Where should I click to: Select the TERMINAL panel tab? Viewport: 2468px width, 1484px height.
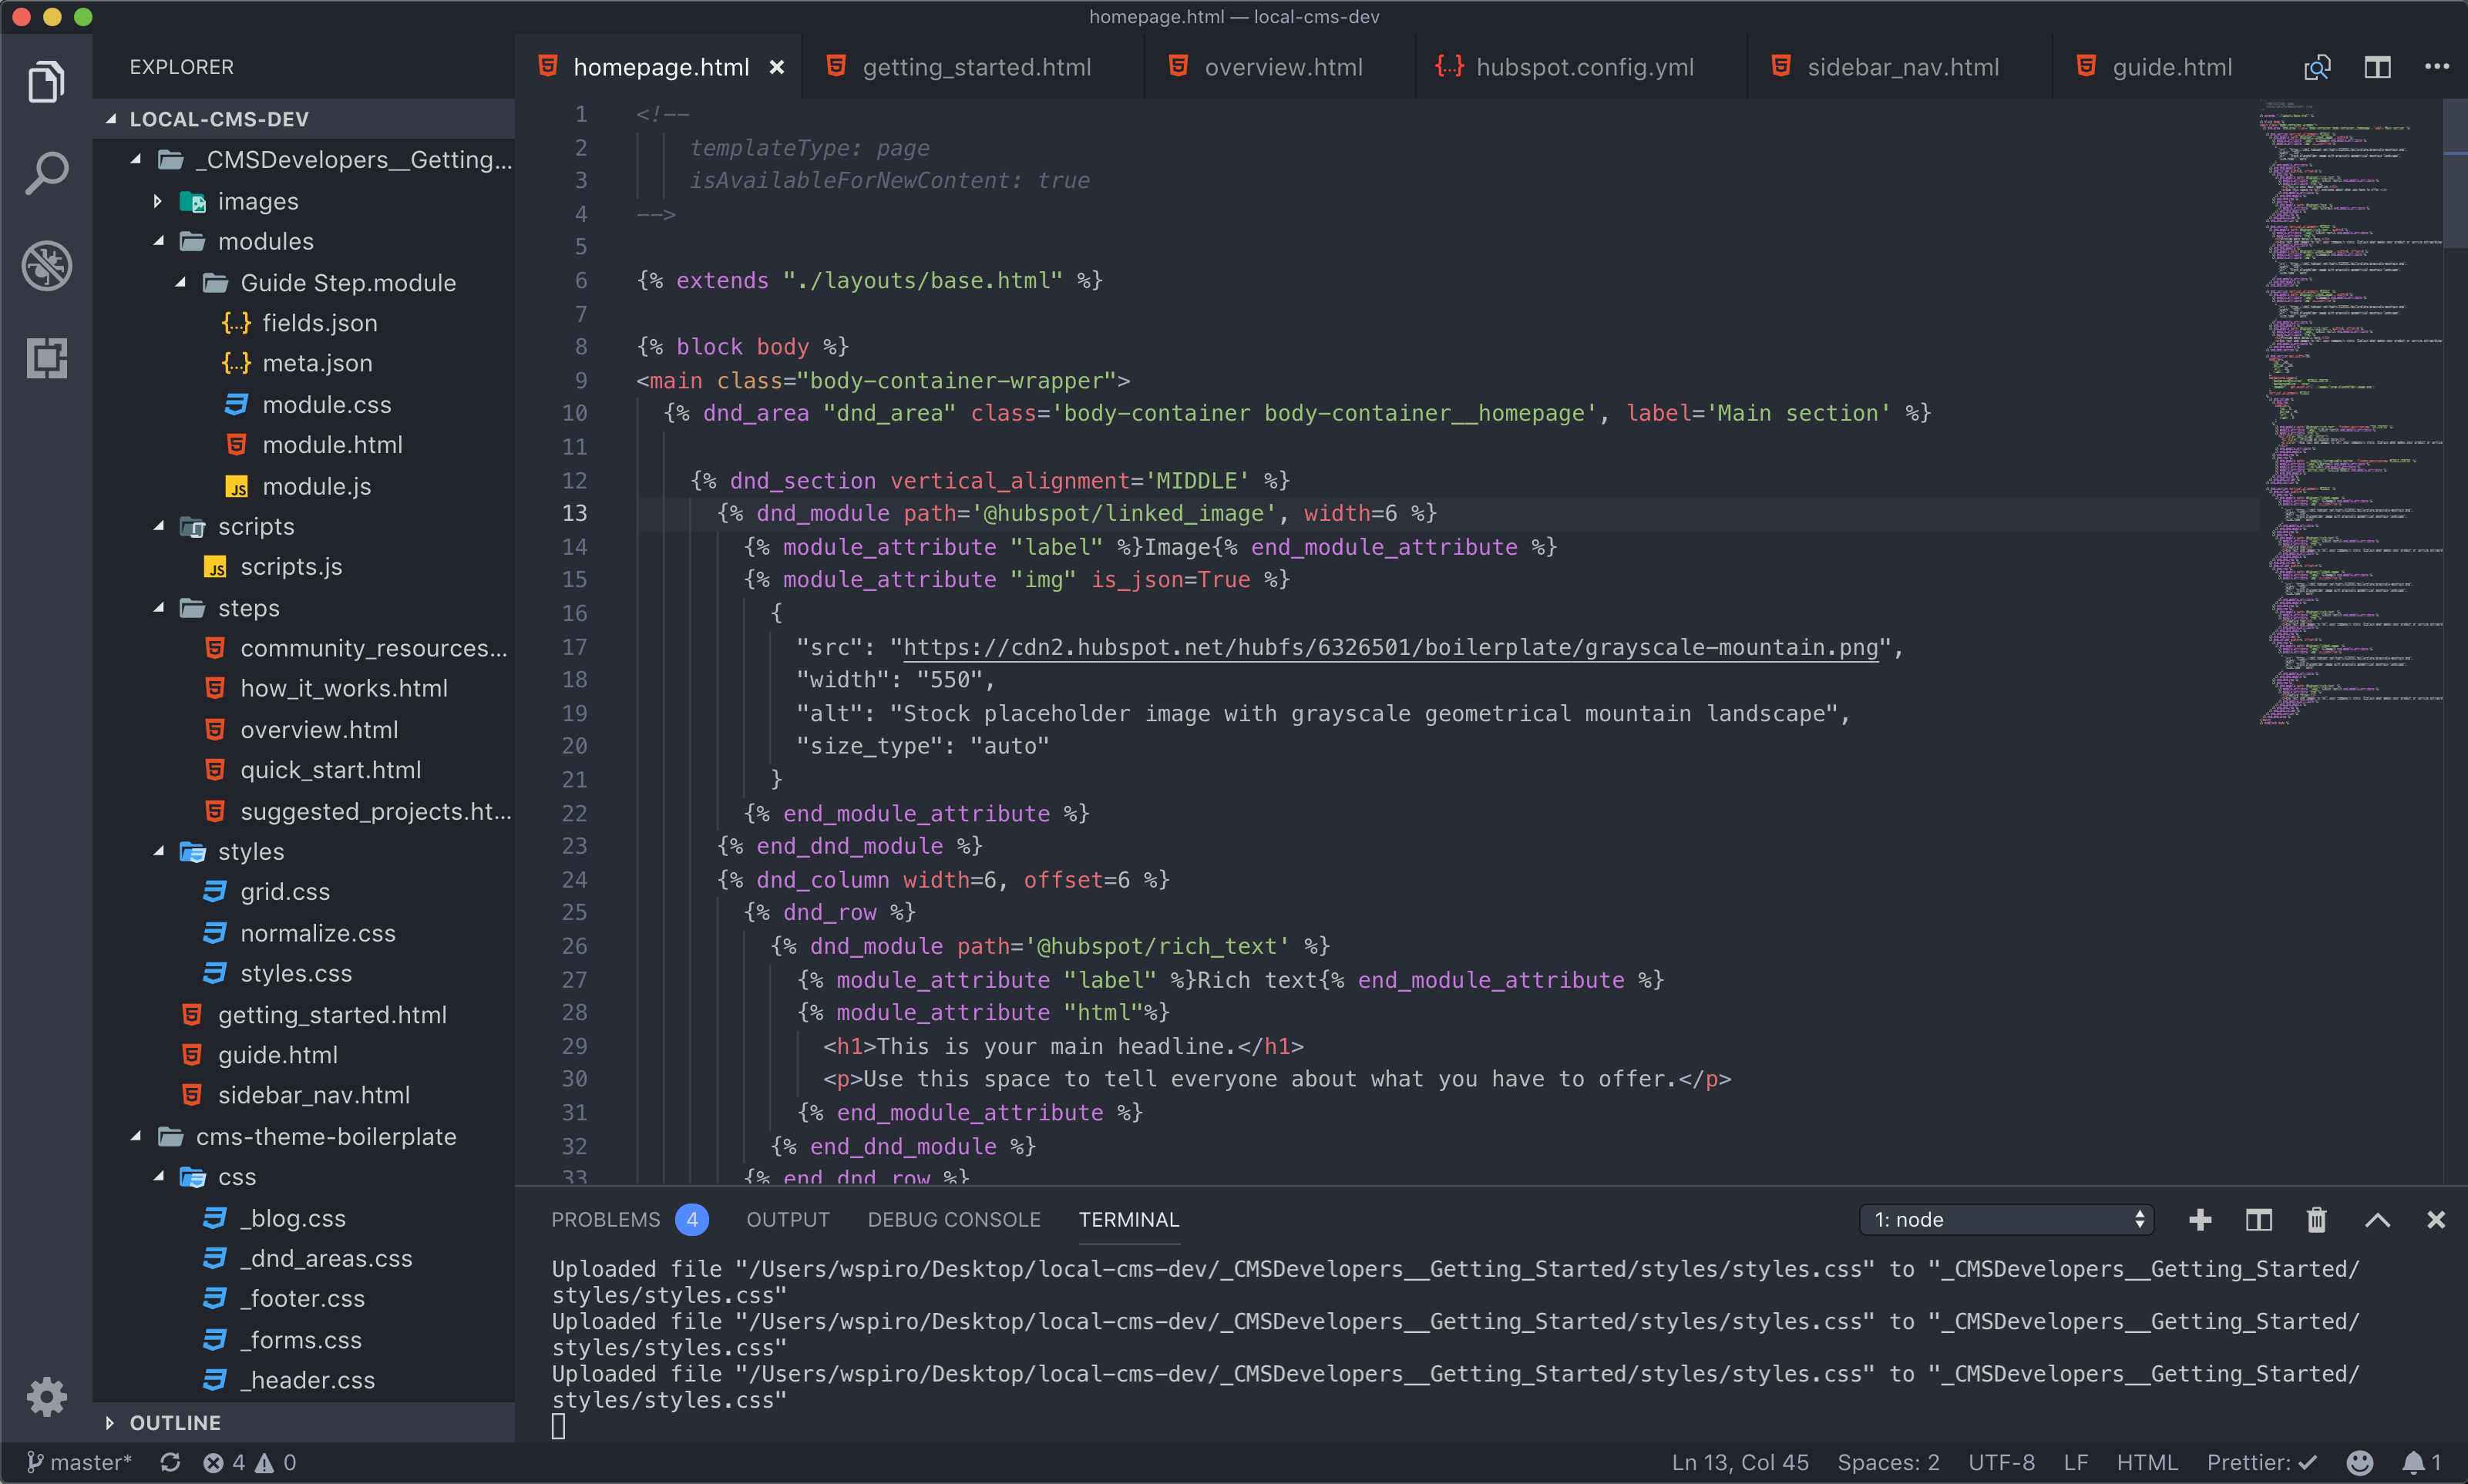coord(1128,1219)
